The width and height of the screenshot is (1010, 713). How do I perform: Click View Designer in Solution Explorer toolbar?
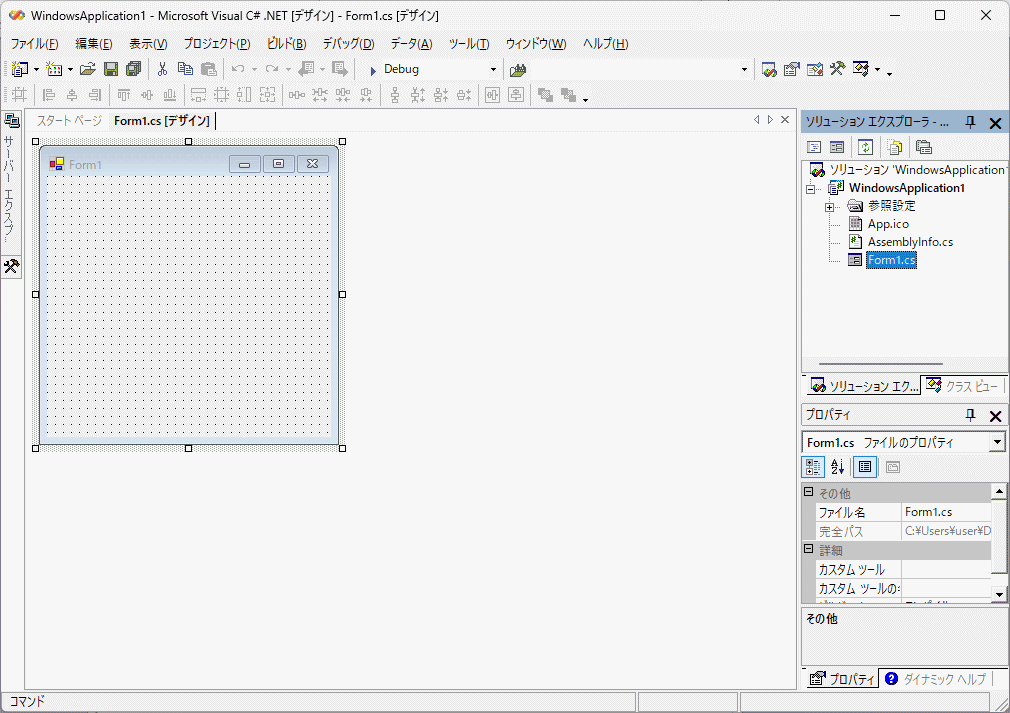coord(837,147)
